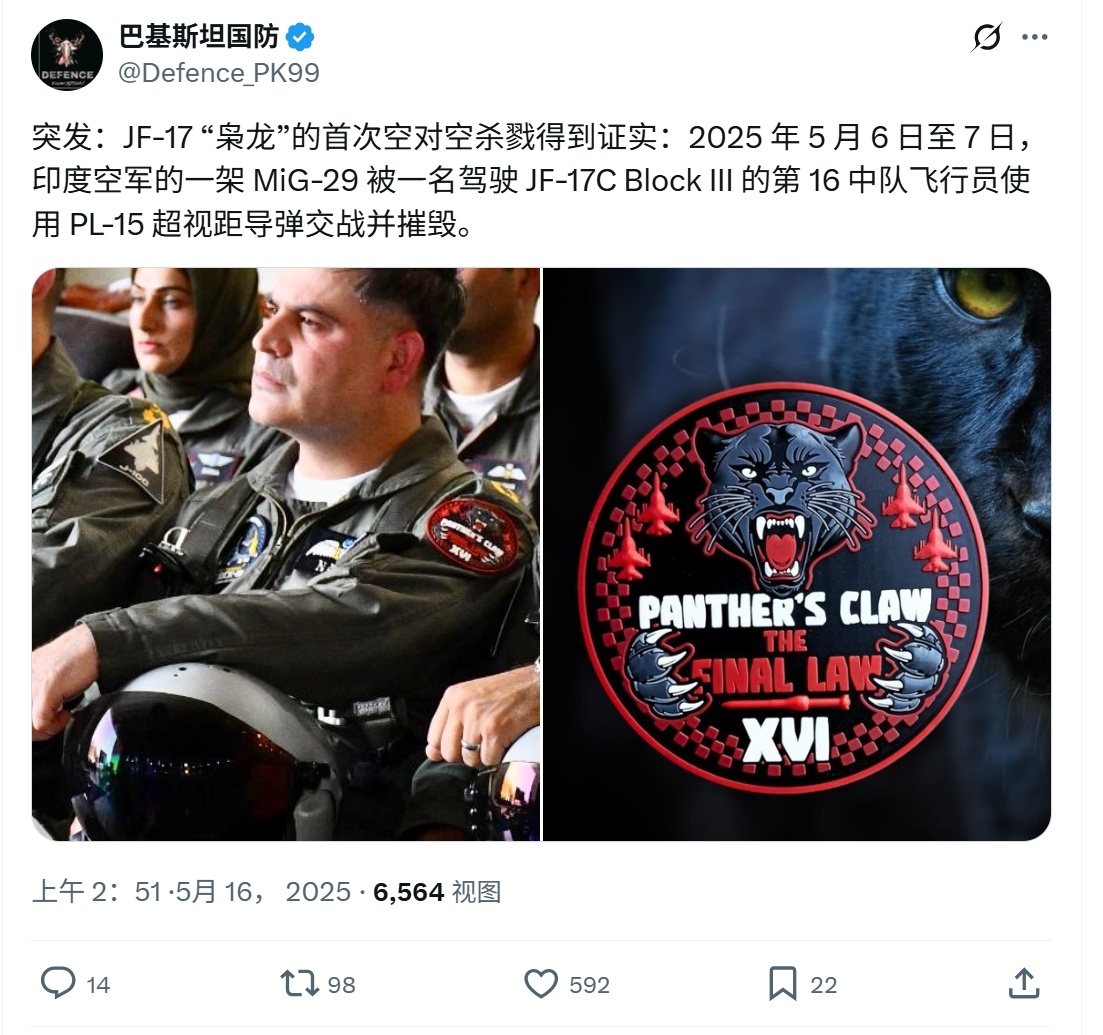Image resolution: width=1103 pixels, height=1035 pixels.
Task: Open the 巴基斯坦国防 account name
Action: 200,37
